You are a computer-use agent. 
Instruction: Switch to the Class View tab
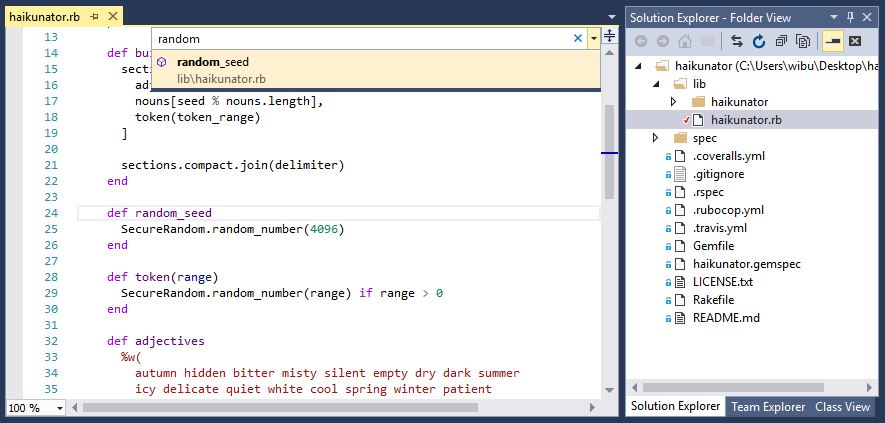[843, 407]
